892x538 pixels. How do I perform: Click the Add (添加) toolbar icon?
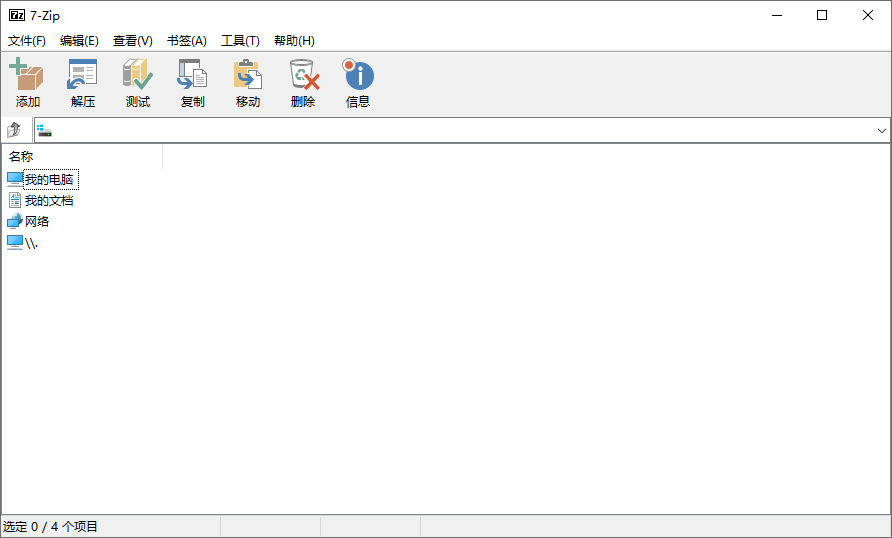[28, 76]
